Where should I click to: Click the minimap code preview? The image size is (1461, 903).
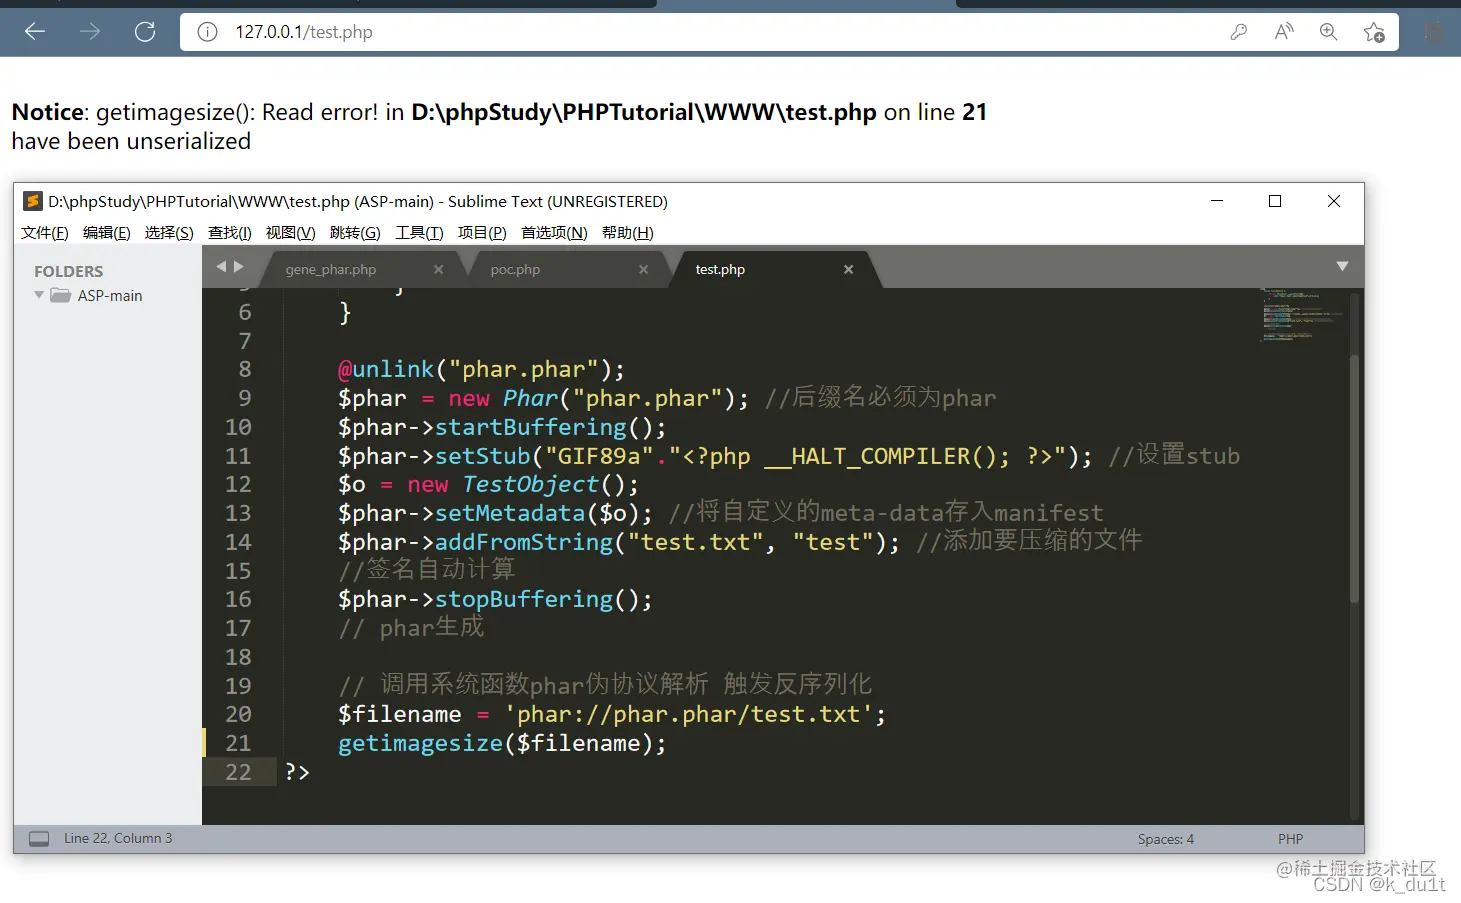coord(1302,315)
